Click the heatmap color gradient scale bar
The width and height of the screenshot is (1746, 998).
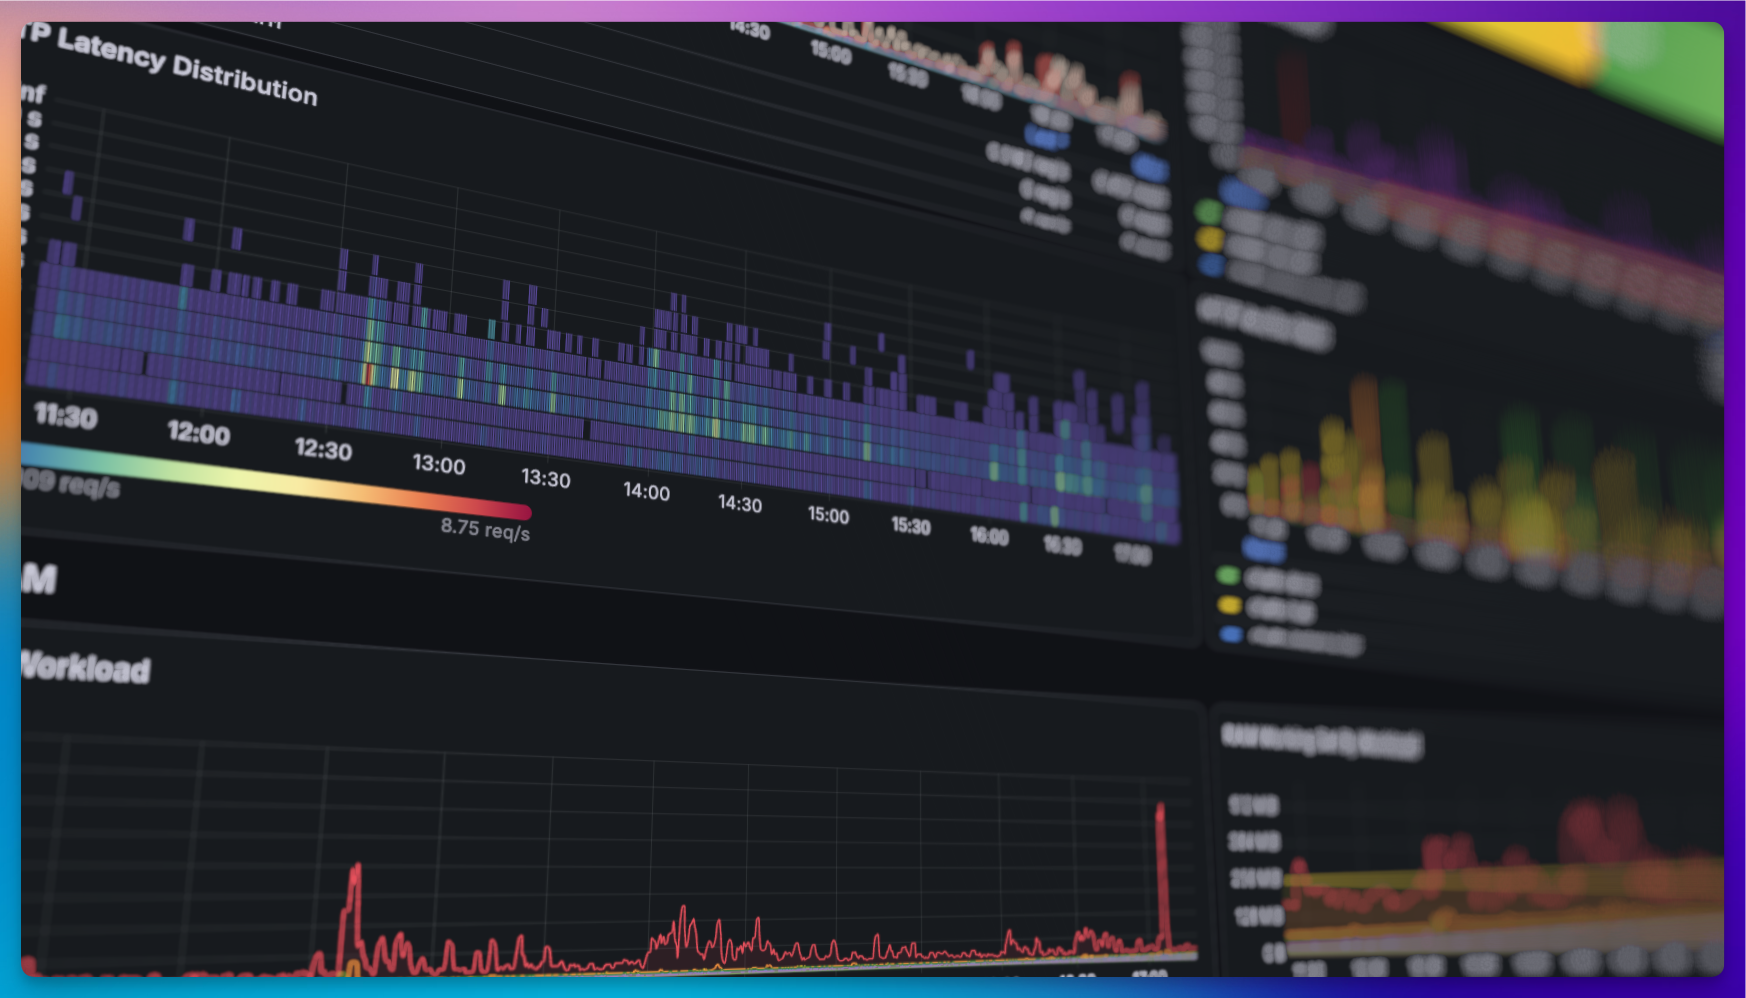276,480
